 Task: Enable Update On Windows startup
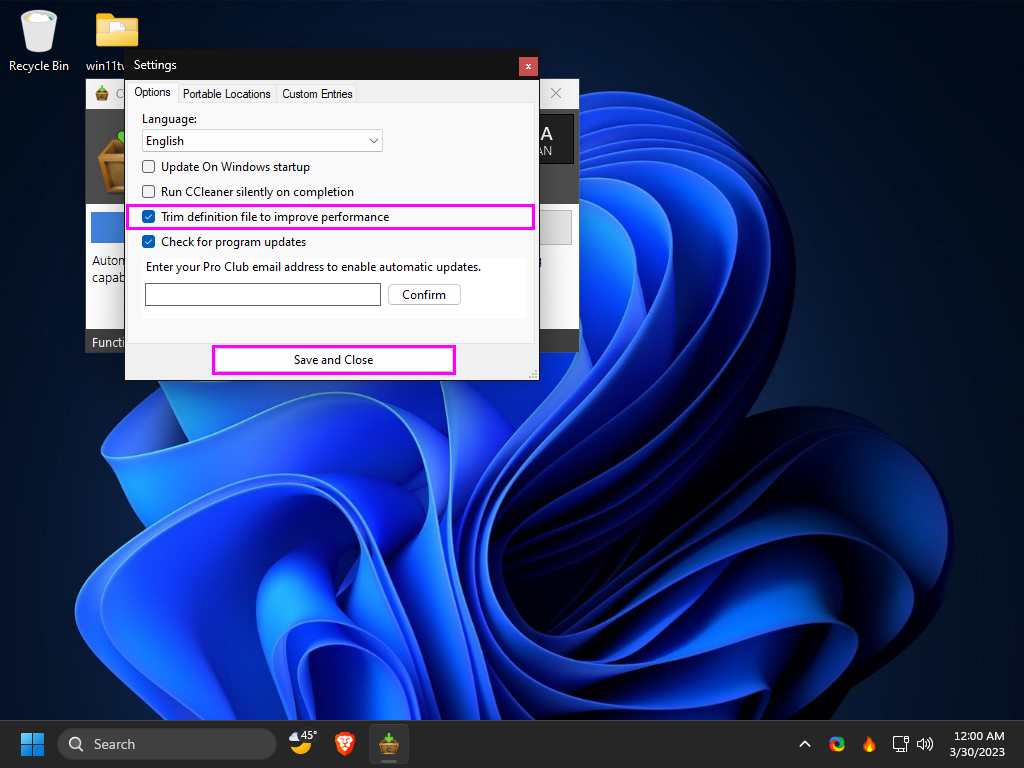click(x=149, y=167)
